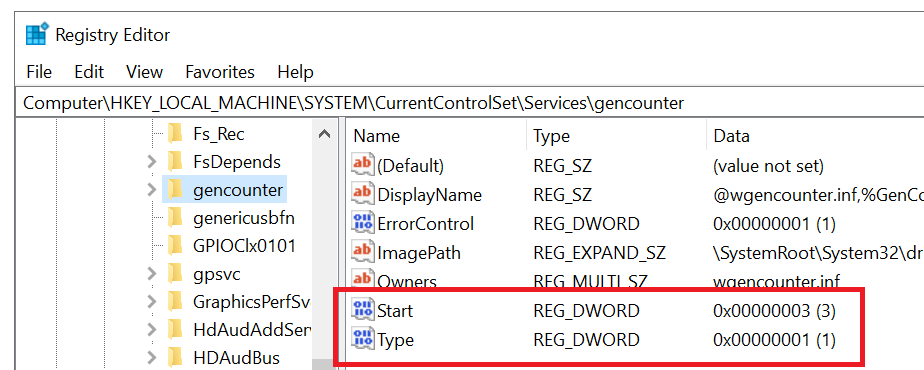Click the @wgencounter.inf DisplayName data
The width and height of the screenshot is (924, 370).
[818, 195]
